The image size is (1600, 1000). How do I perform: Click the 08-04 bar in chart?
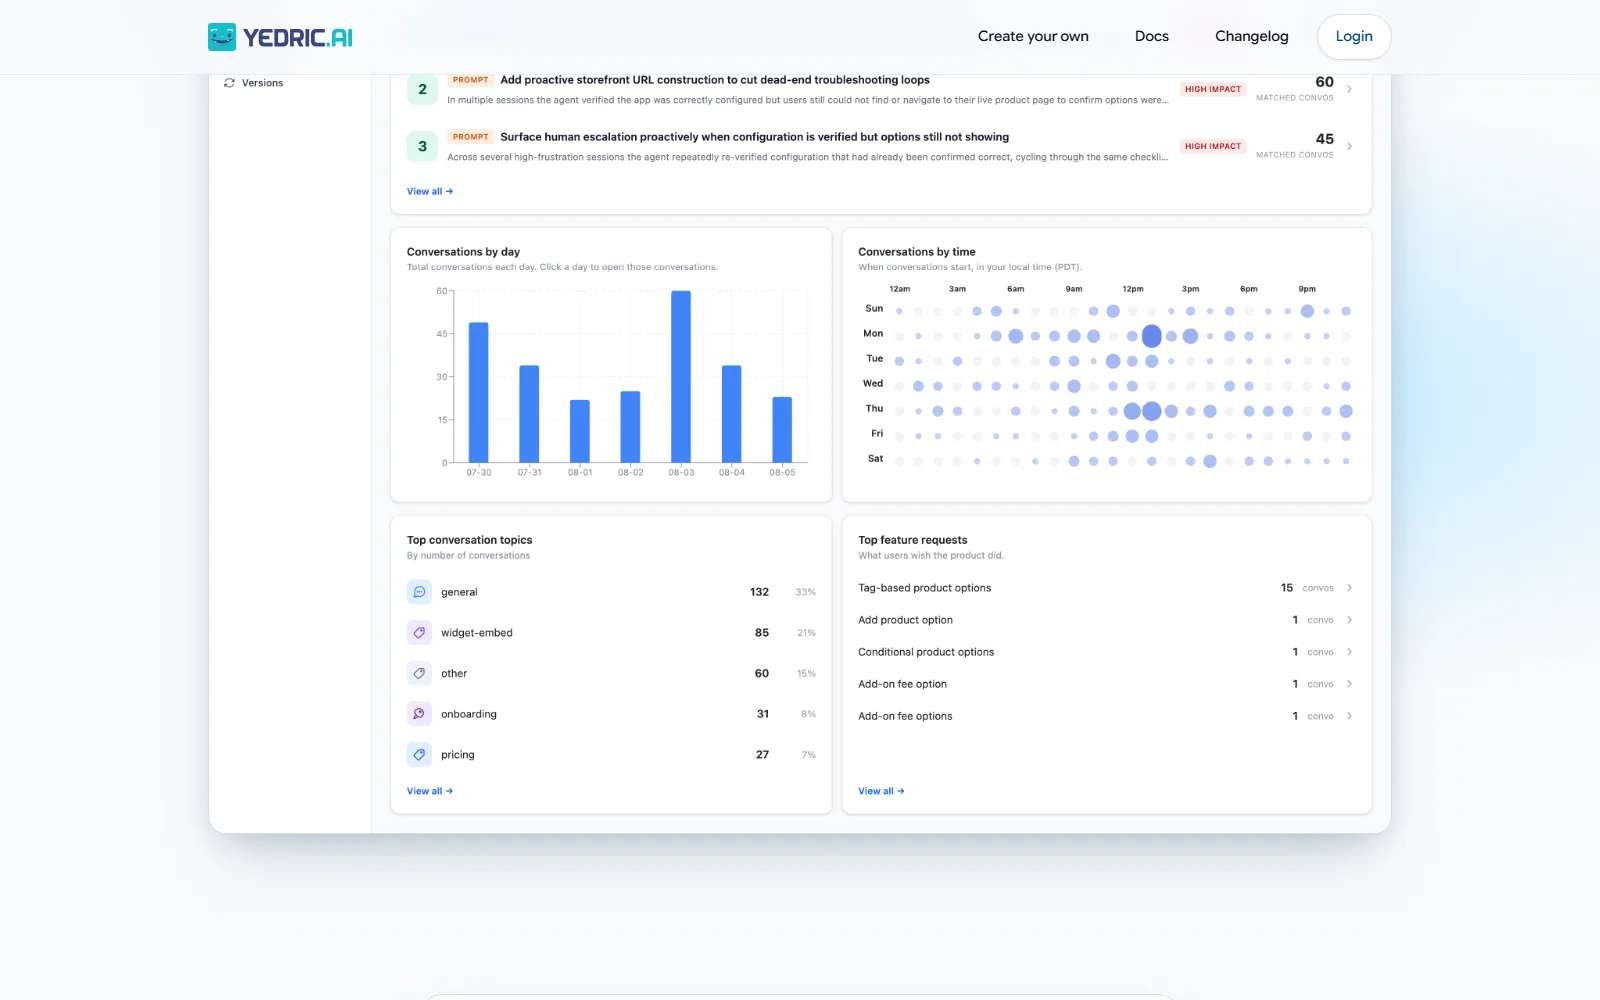coord(732,414)
